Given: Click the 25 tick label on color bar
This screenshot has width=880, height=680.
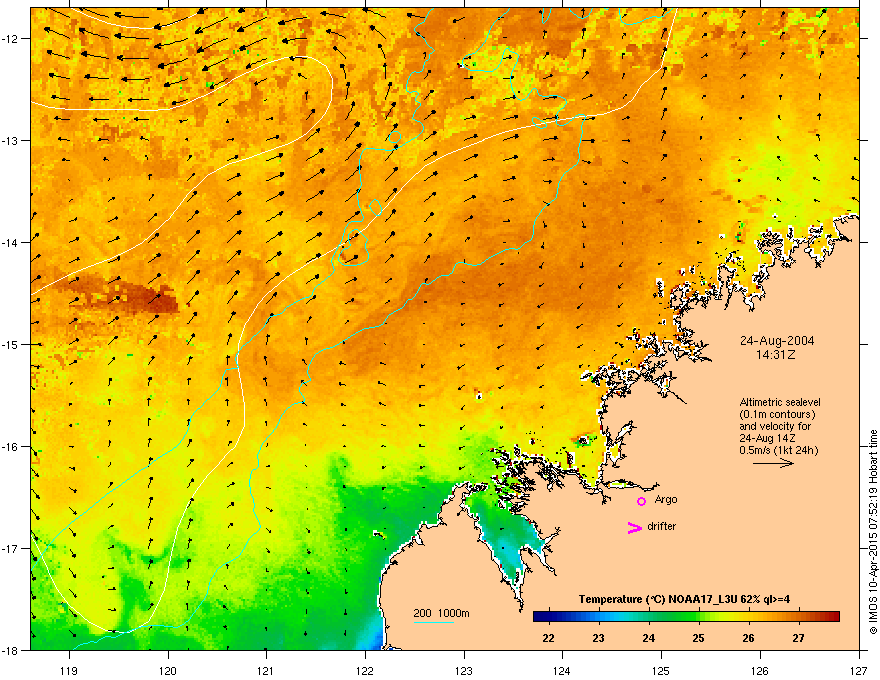Looking at the screenshot, I should point(698,638).
